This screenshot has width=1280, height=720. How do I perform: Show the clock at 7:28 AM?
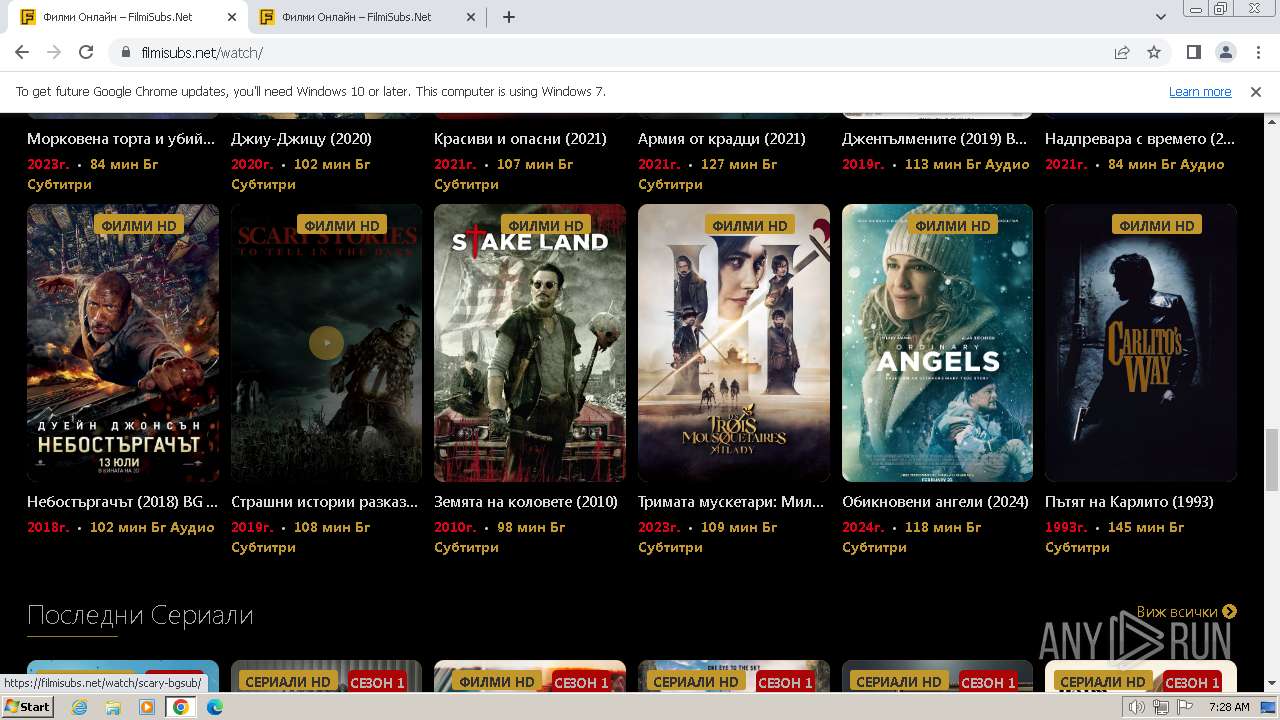coord(1229,707)
